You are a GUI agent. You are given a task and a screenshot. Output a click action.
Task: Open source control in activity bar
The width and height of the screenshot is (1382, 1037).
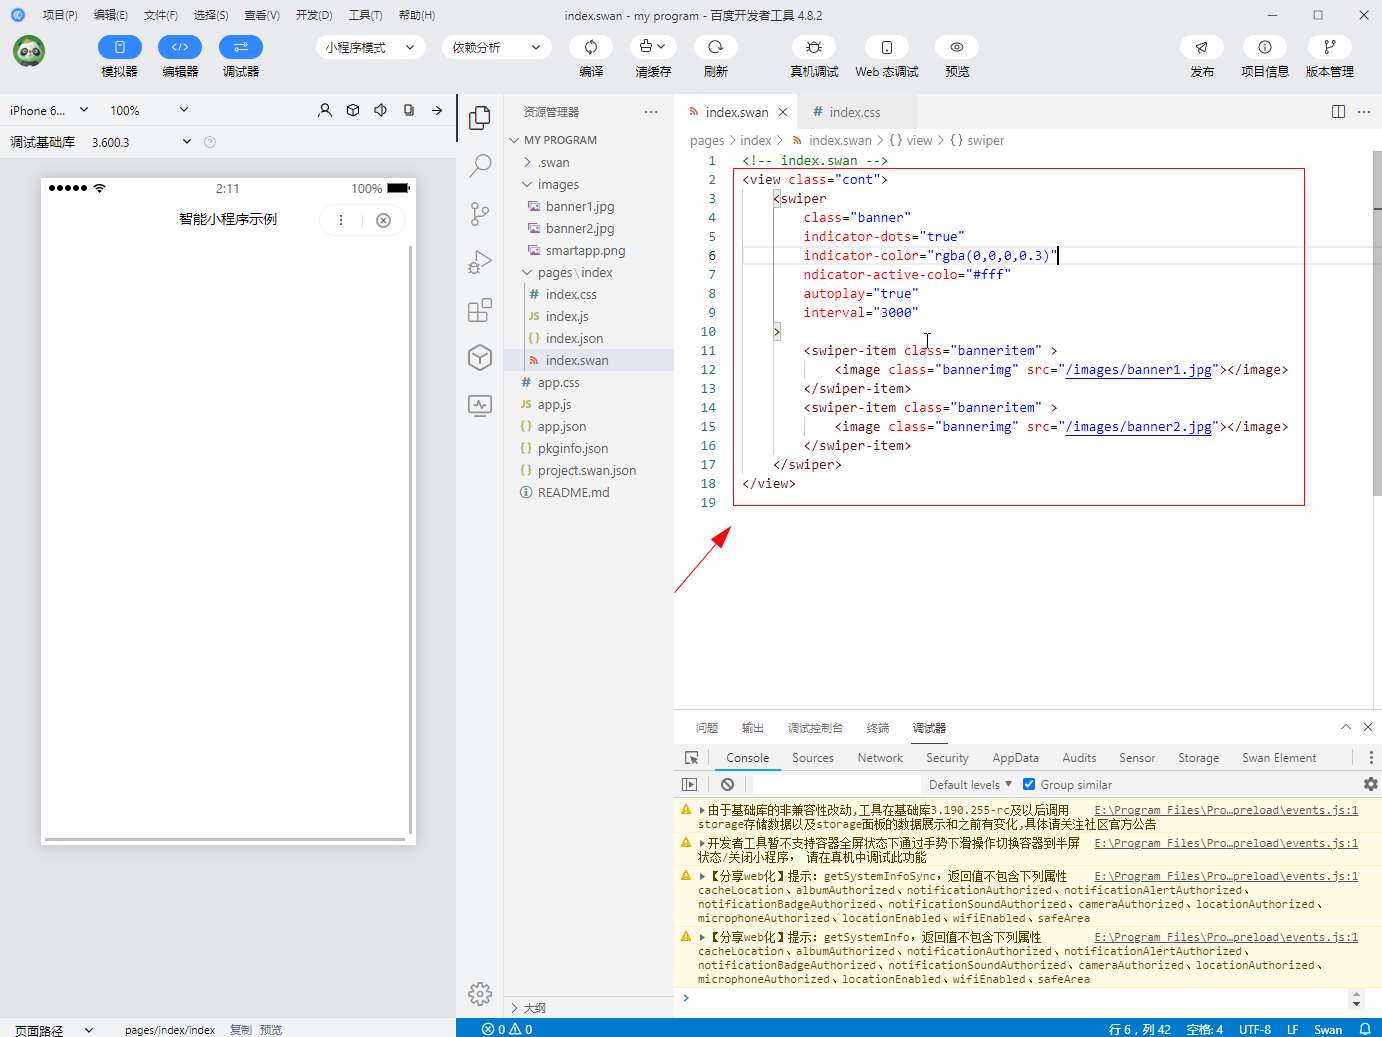click(x=480, y=213)
